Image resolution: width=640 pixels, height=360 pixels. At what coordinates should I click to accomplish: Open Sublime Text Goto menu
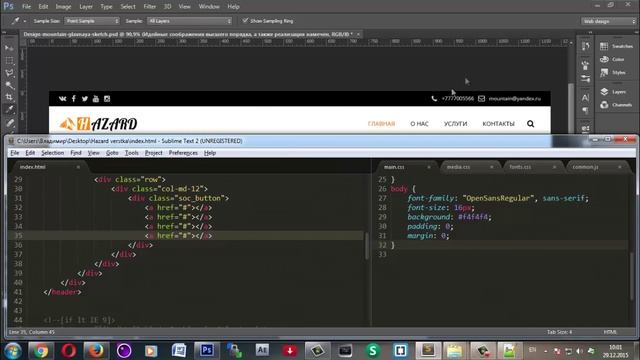112,153
